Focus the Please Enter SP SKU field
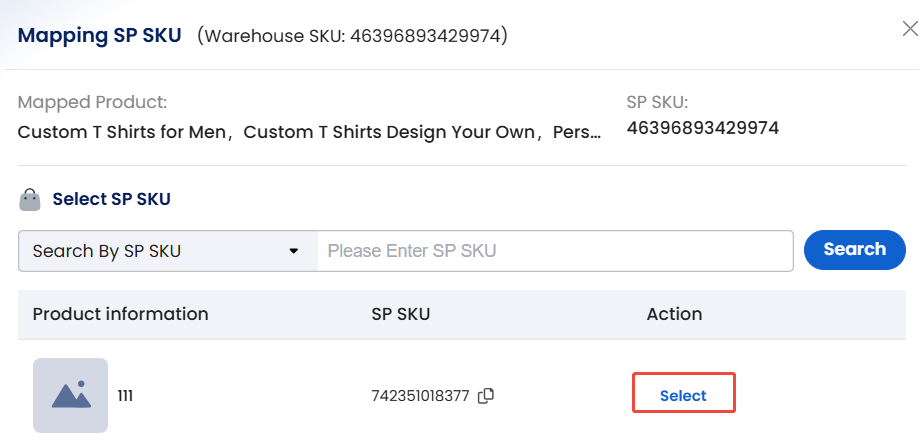The image size is (921, 442). coord(555,251)
